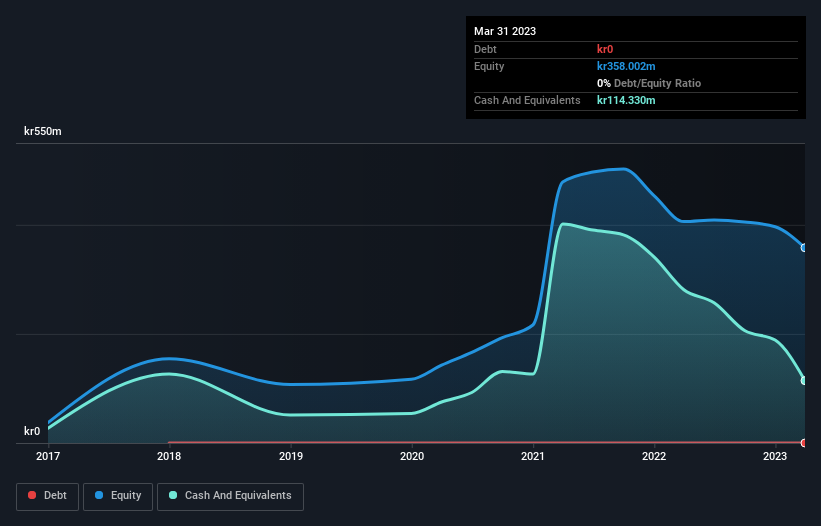Toggle the Cash And Equivalents legend button
The width and height of the screenshot is (821, 526).
tap(230, 496)
